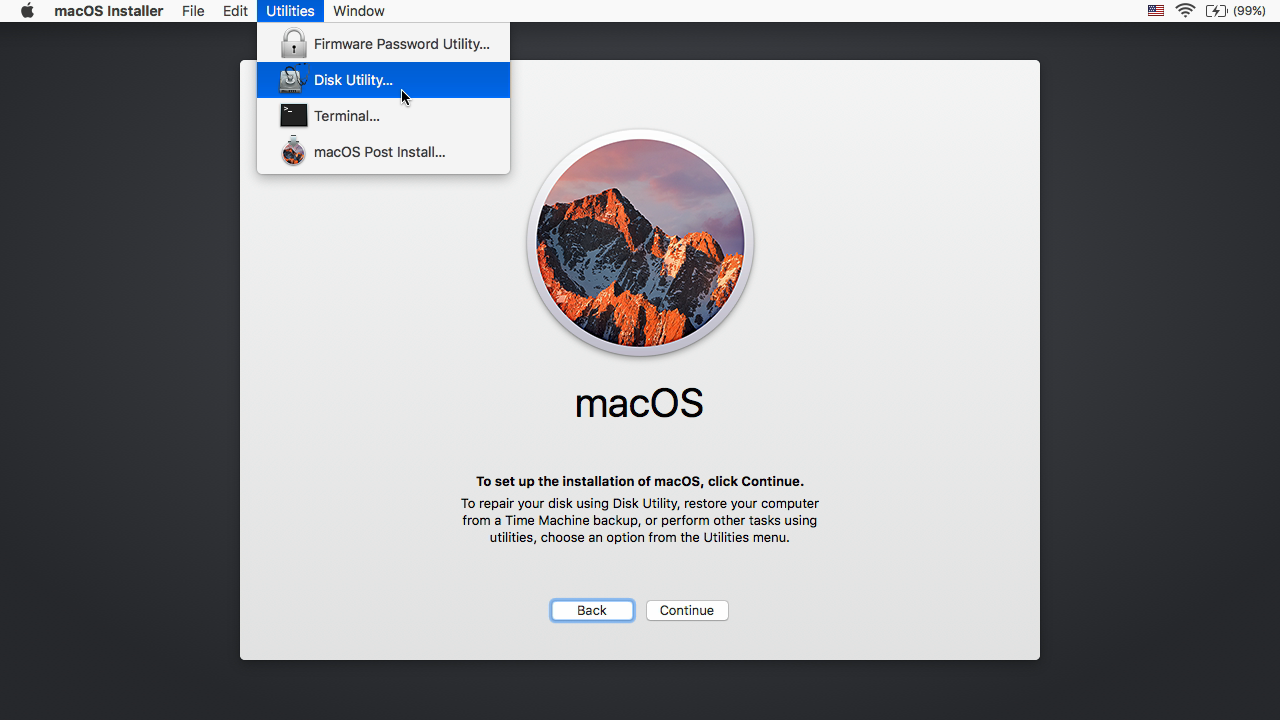The width and height of the screenshot is (1280, 720).
Task: Click the Back button
Action: tap(591, 610)
